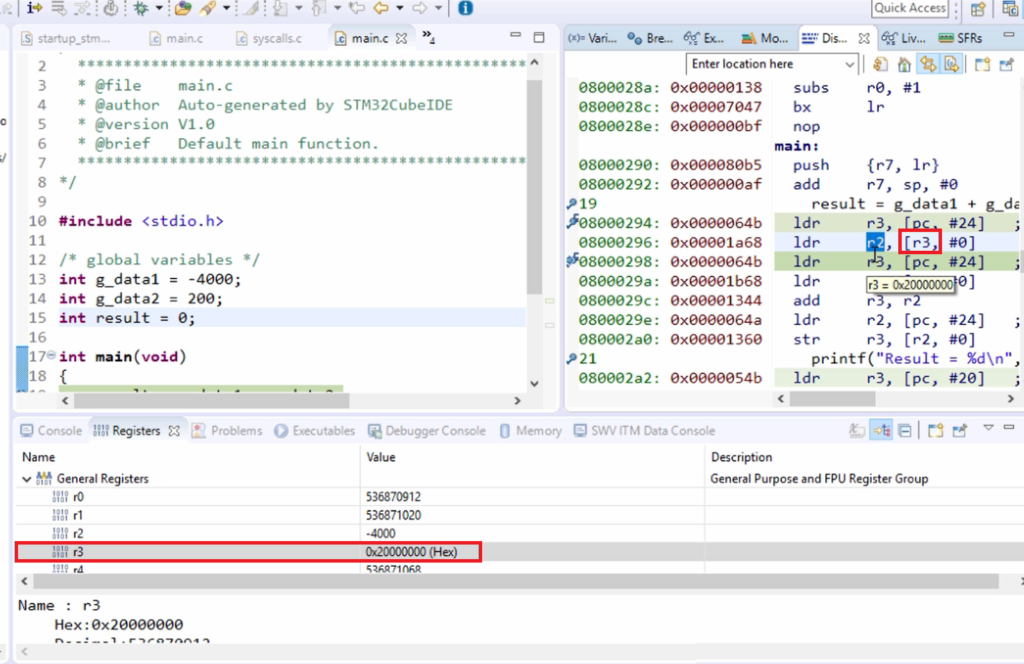
Task: Click the forward navigation arrow icon
Action: (420, 8)
